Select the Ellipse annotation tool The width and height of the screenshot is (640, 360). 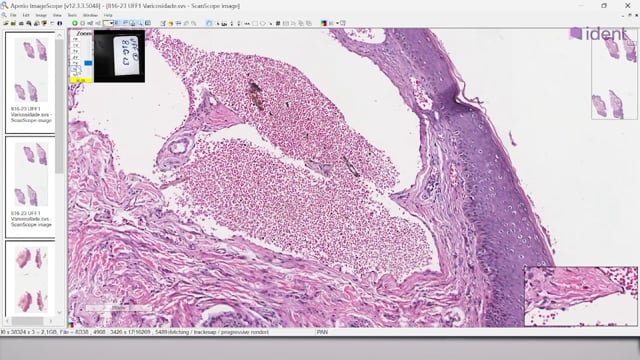coord(263,23)
